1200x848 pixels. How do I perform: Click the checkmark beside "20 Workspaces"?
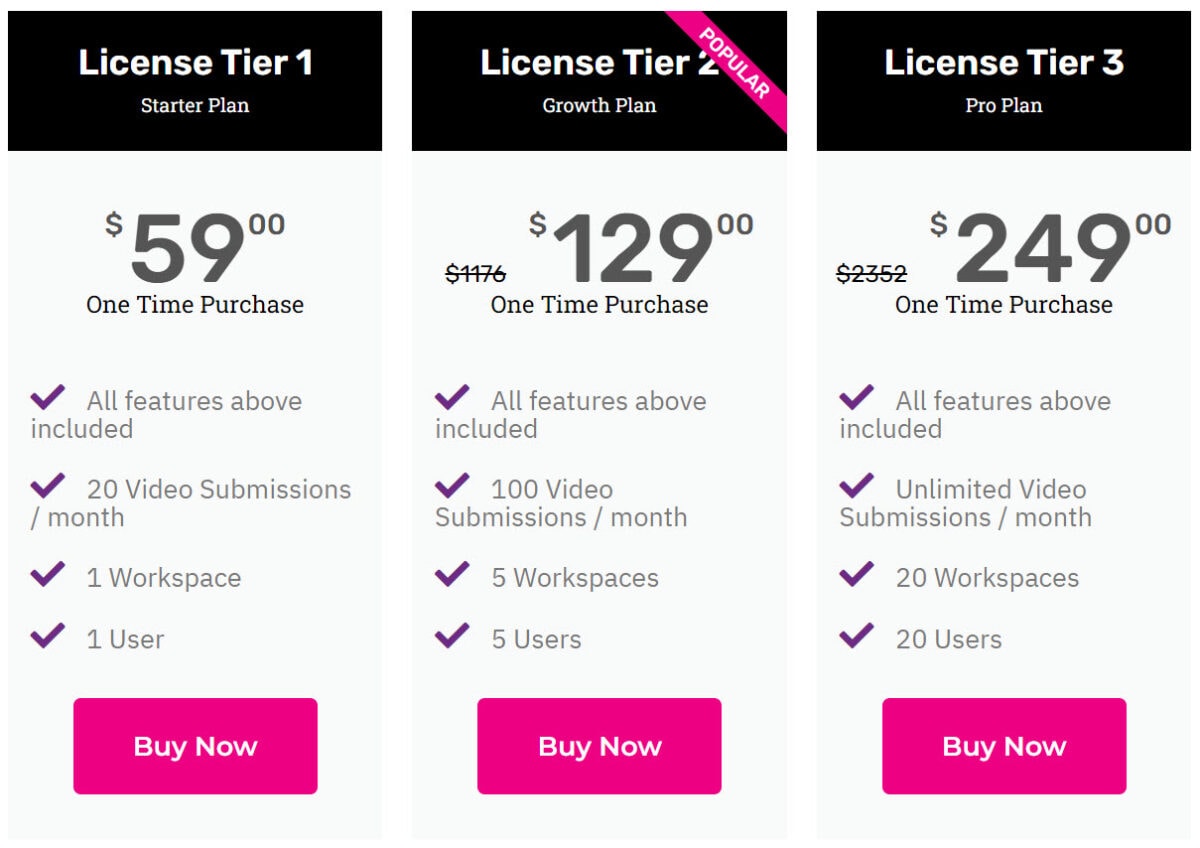(857, 577)
